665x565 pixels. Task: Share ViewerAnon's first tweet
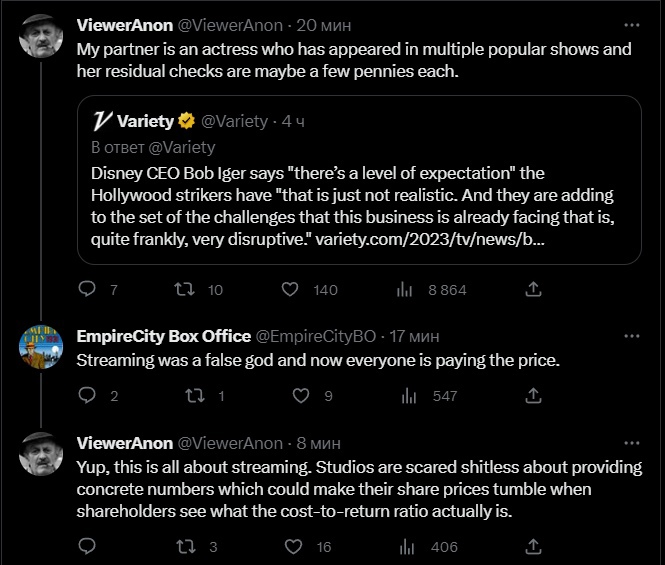(x=533, y=289)
